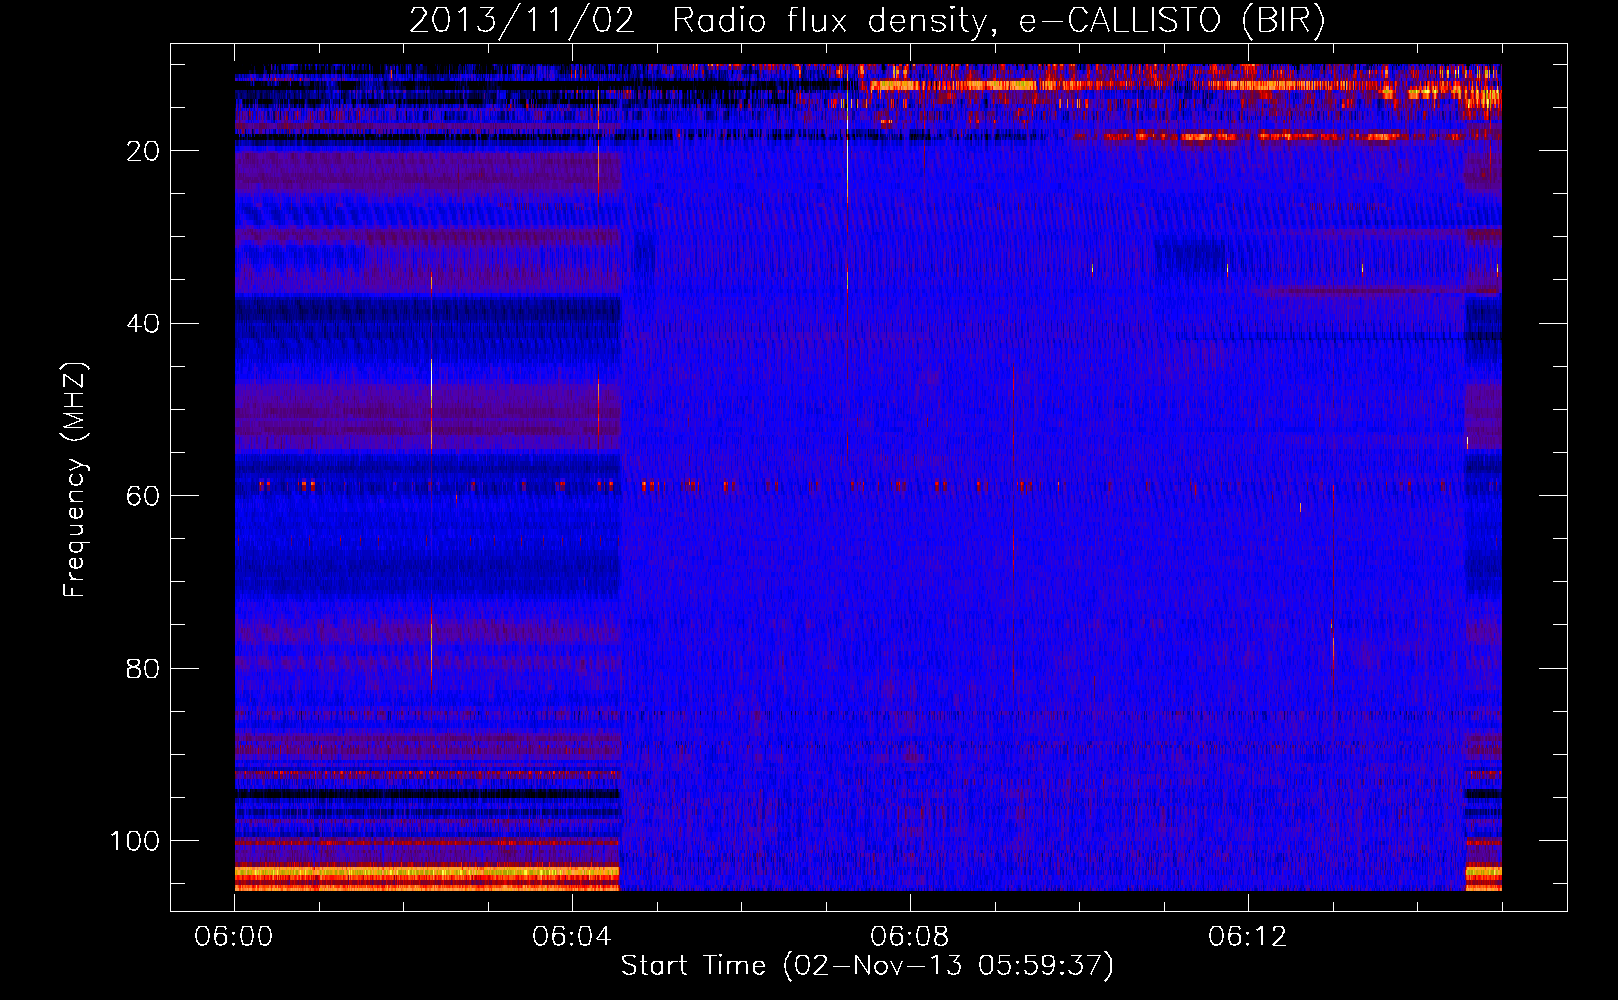
Task: Select the "Frequency (MHZ)" axis label
Action: (x=76, y=480)
